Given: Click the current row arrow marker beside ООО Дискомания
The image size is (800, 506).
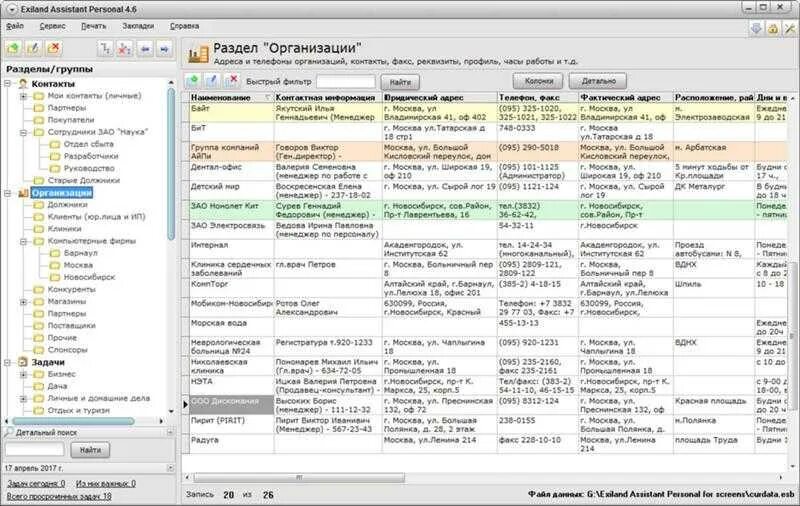Looking at the screenshot, I should 185,404.
